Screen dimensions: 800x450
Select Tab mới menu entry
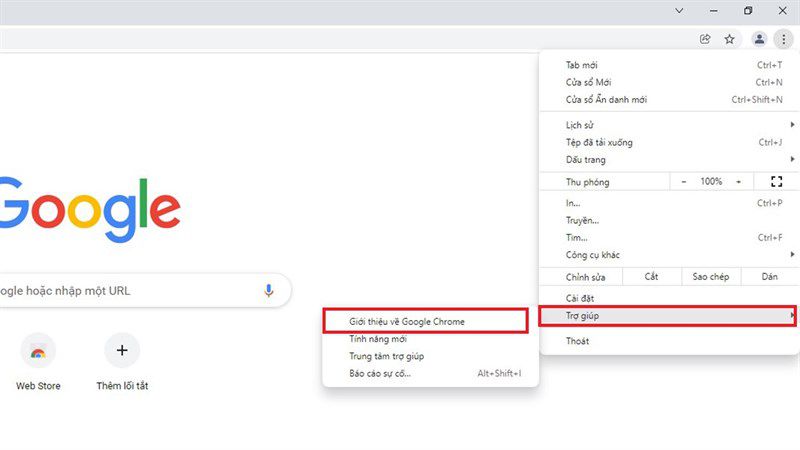coord(668,65)
